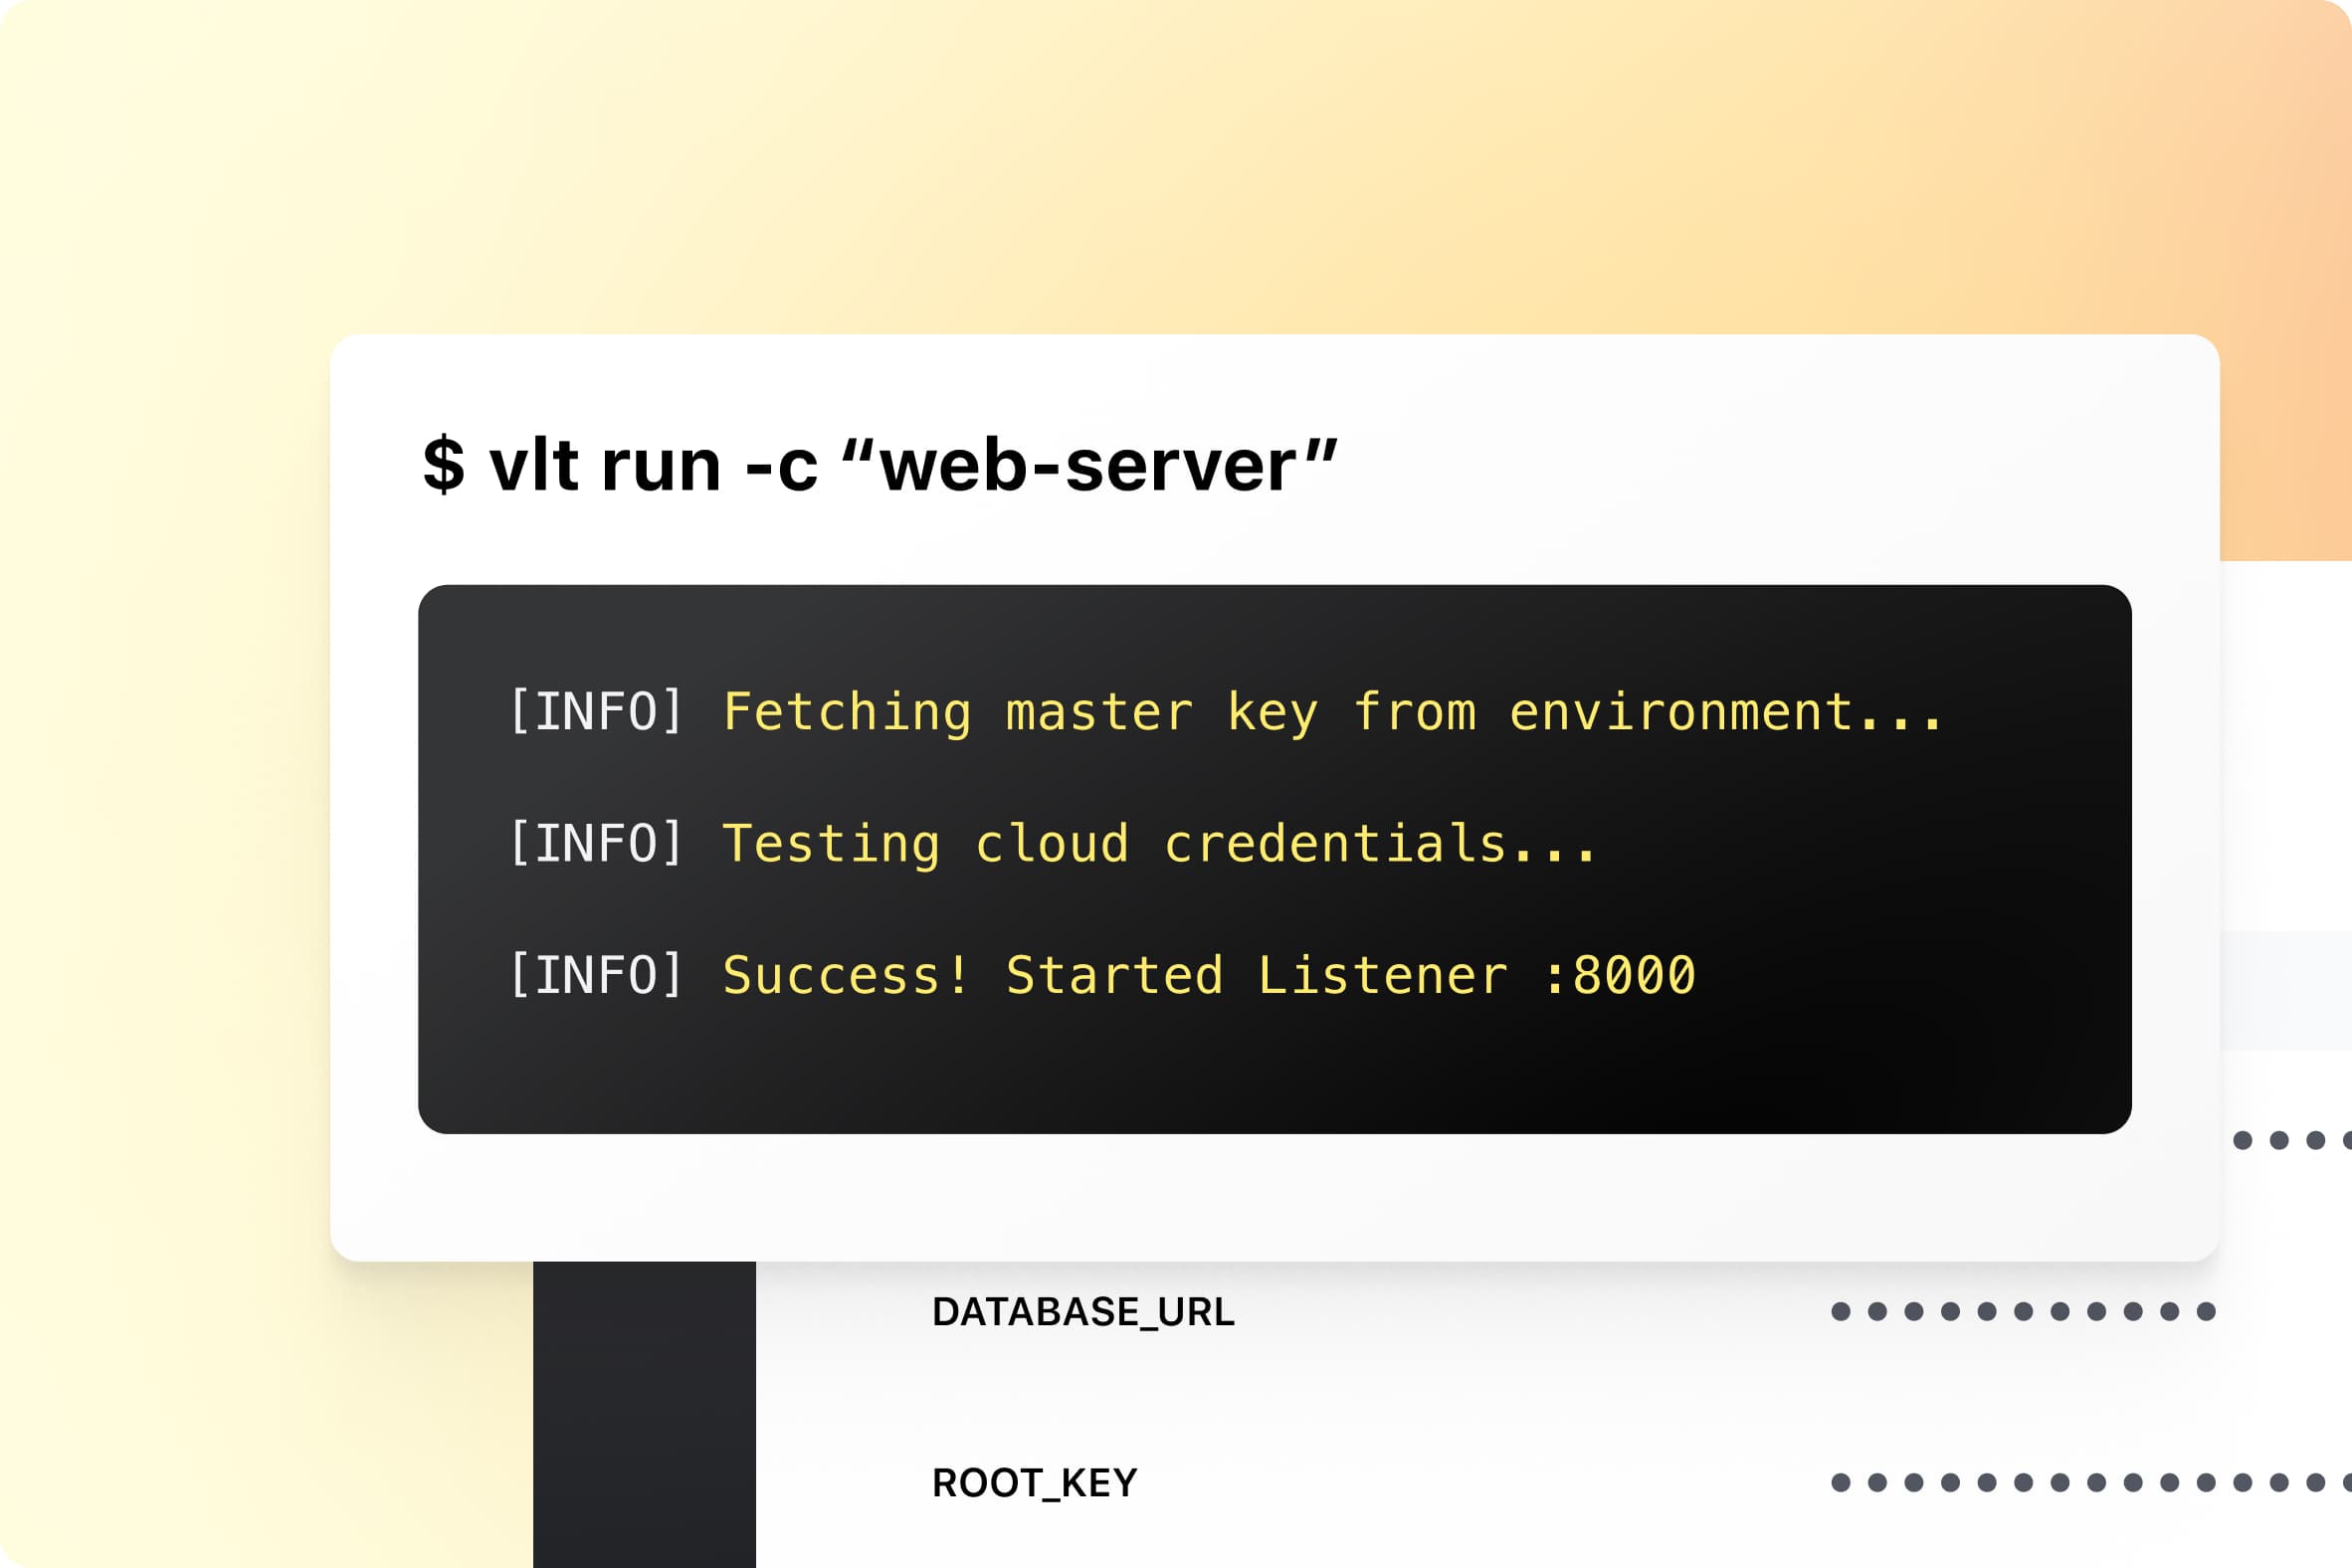This screenshot has height=1568, width=2352.
Task: Click the :8000 port number in the terminal
Action: pyautogui.click(x=1620, y=976)
